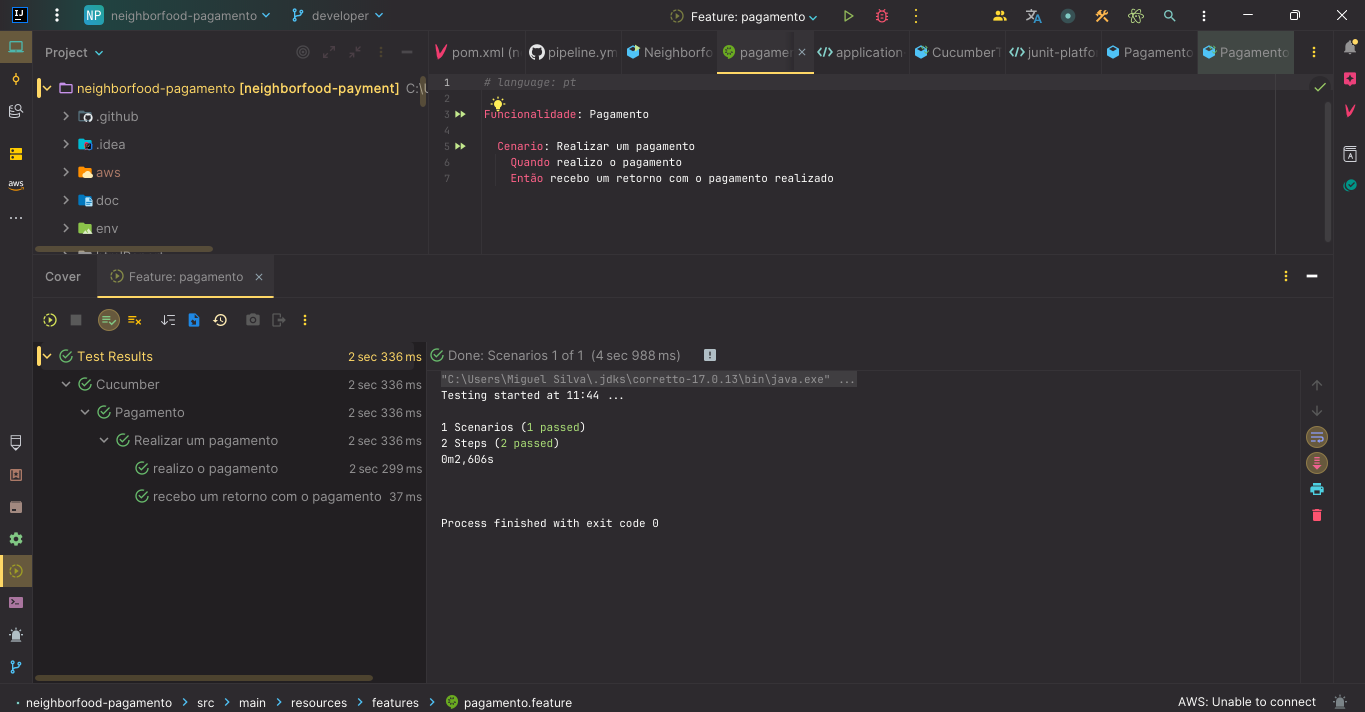Image resolution: width=1365 pixels, height=712 pixels.
Task: Click the atom-shaped toolbar icon
Action: tap(1135, 16)
